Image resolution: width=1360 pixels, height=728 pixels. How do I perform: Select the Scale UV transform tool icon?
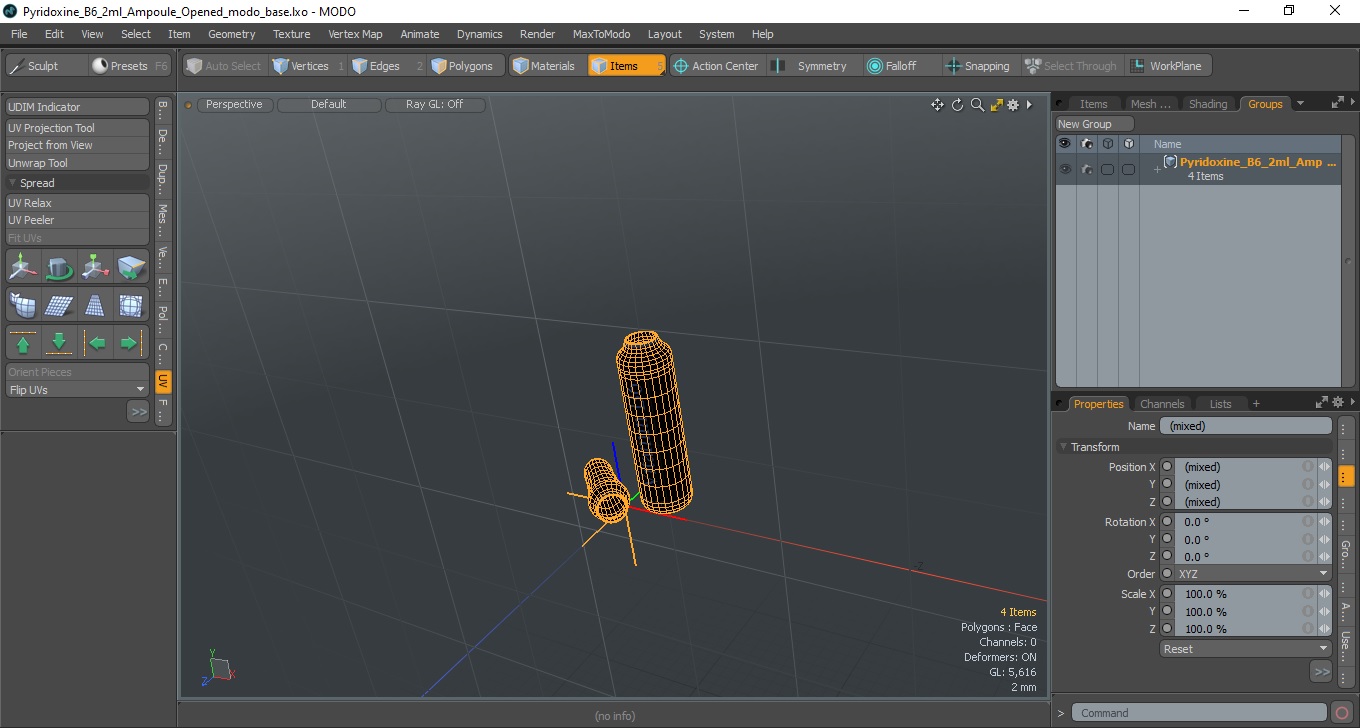click(x=95, y=267)
